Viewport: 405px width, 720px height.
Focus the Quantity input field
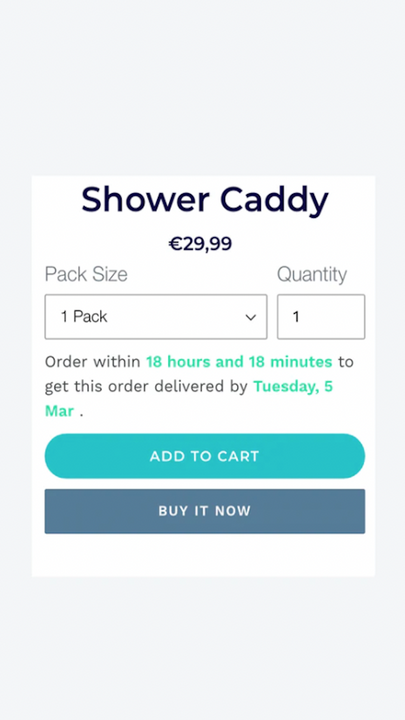[321, 317]
